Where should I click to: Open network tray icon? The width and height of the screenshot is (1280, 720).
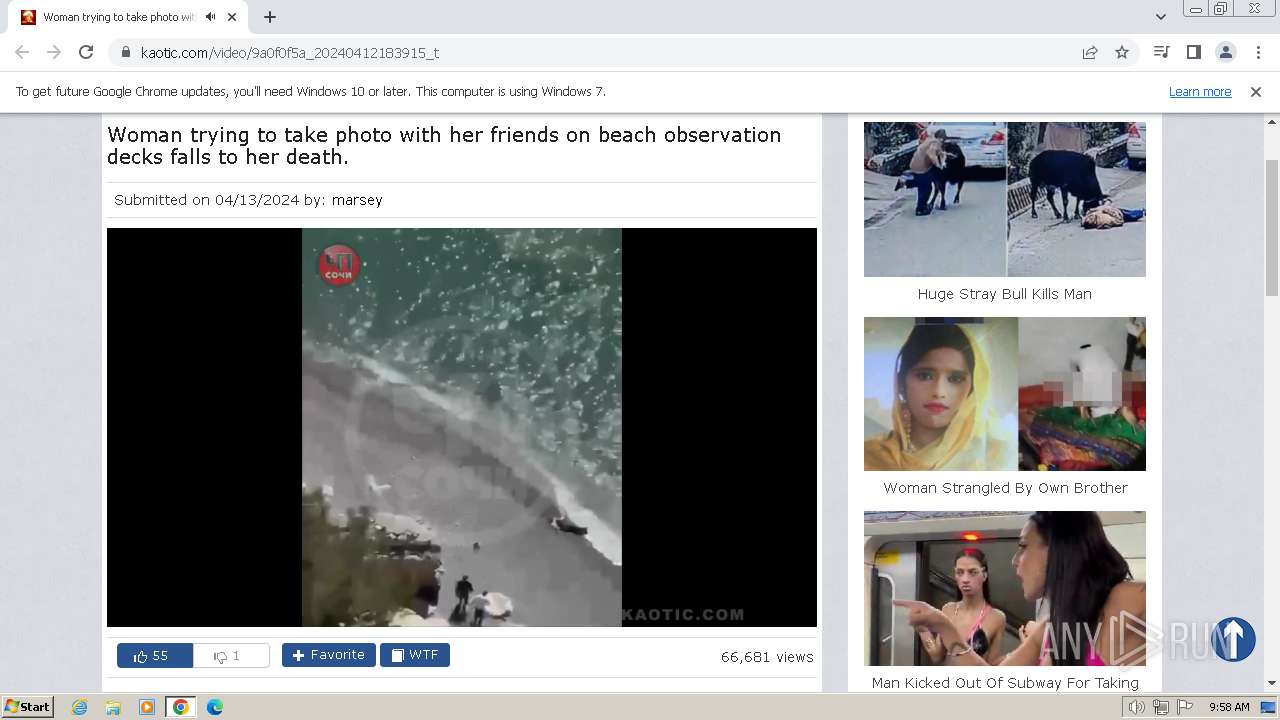pos(1161,707)
